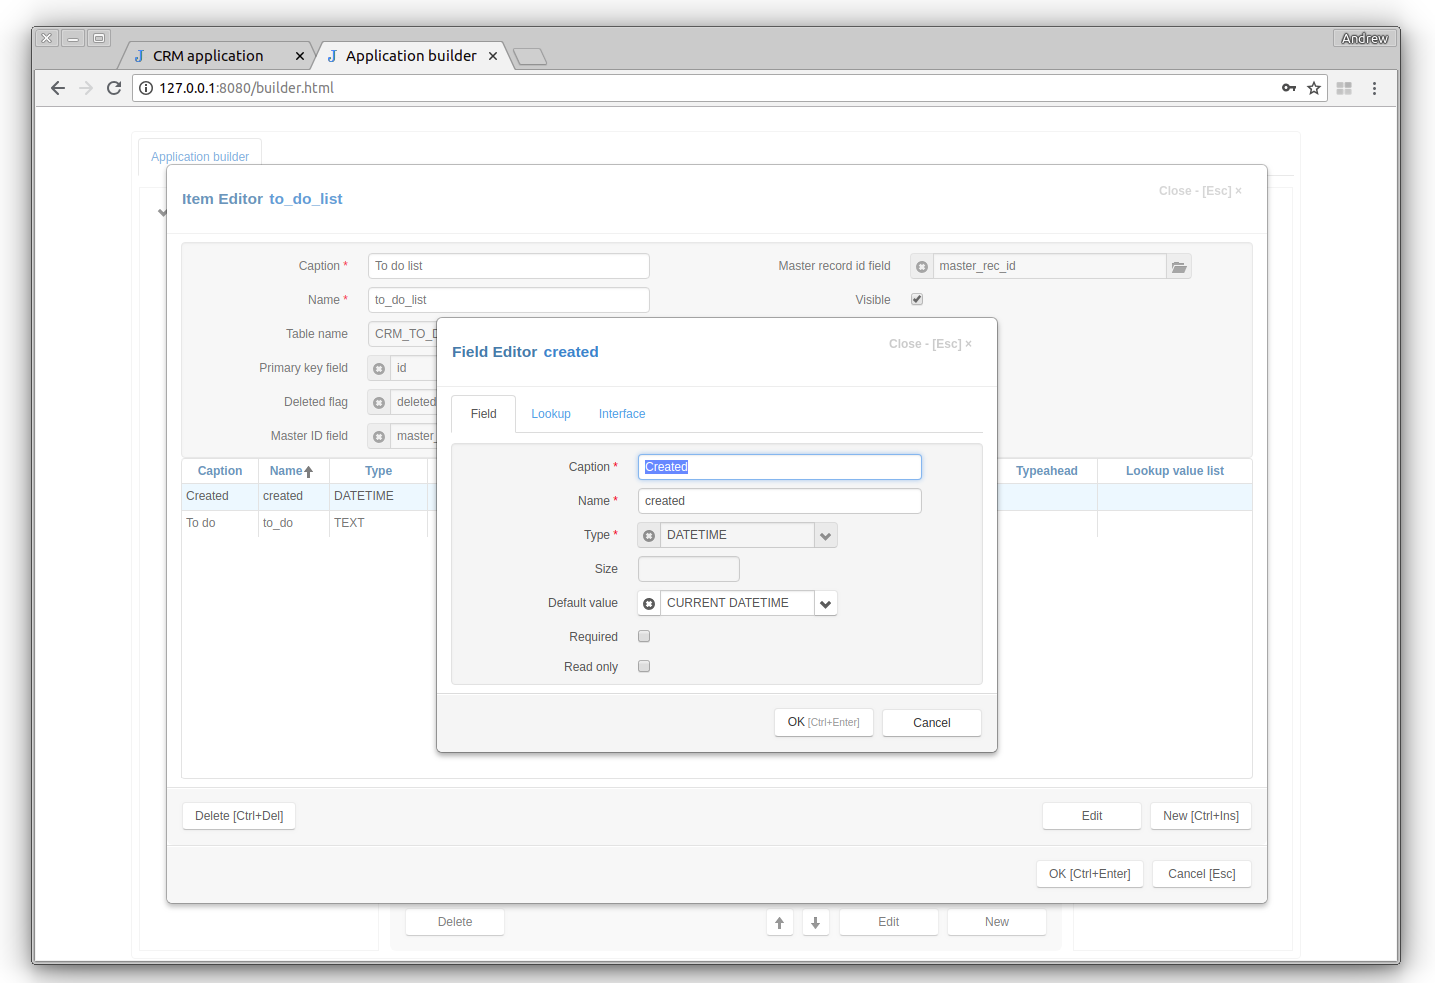Open the Master record id field lookup folder
Screen dimensions: 1435x983
point(1179,266)
